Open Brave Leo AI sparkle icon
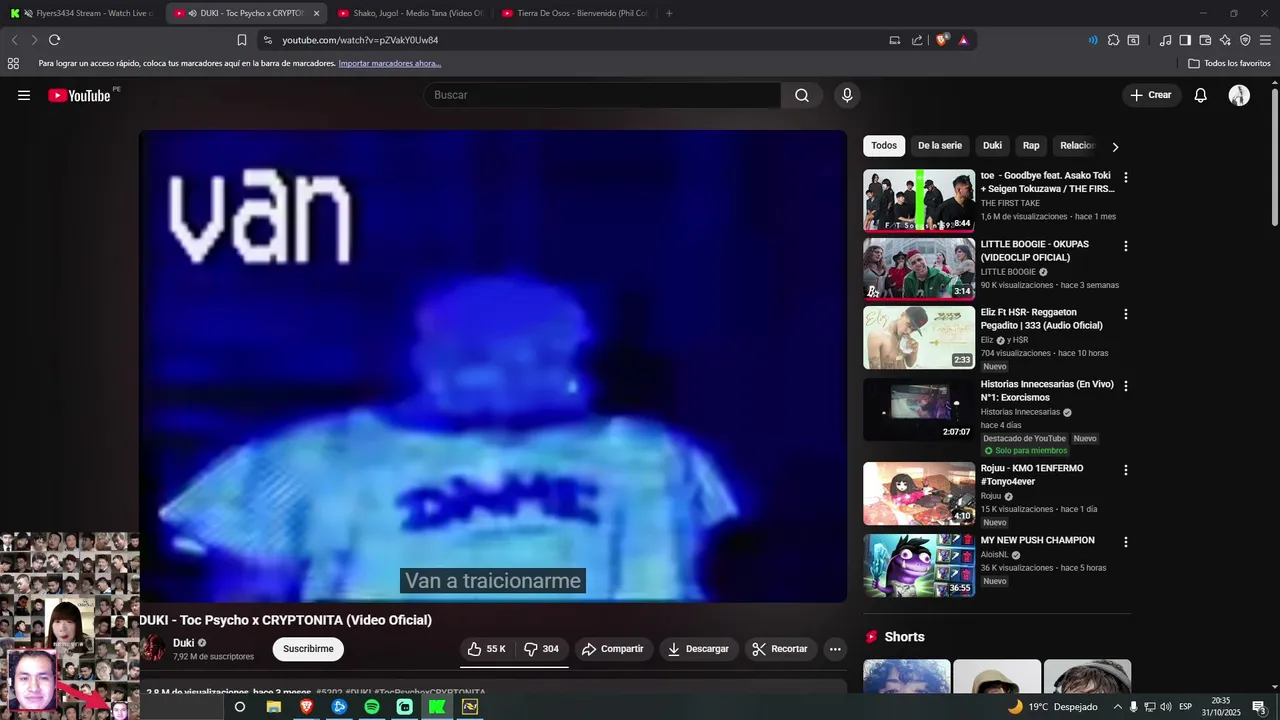This screenshot has height=720, width=1280. click(1225, 40)
